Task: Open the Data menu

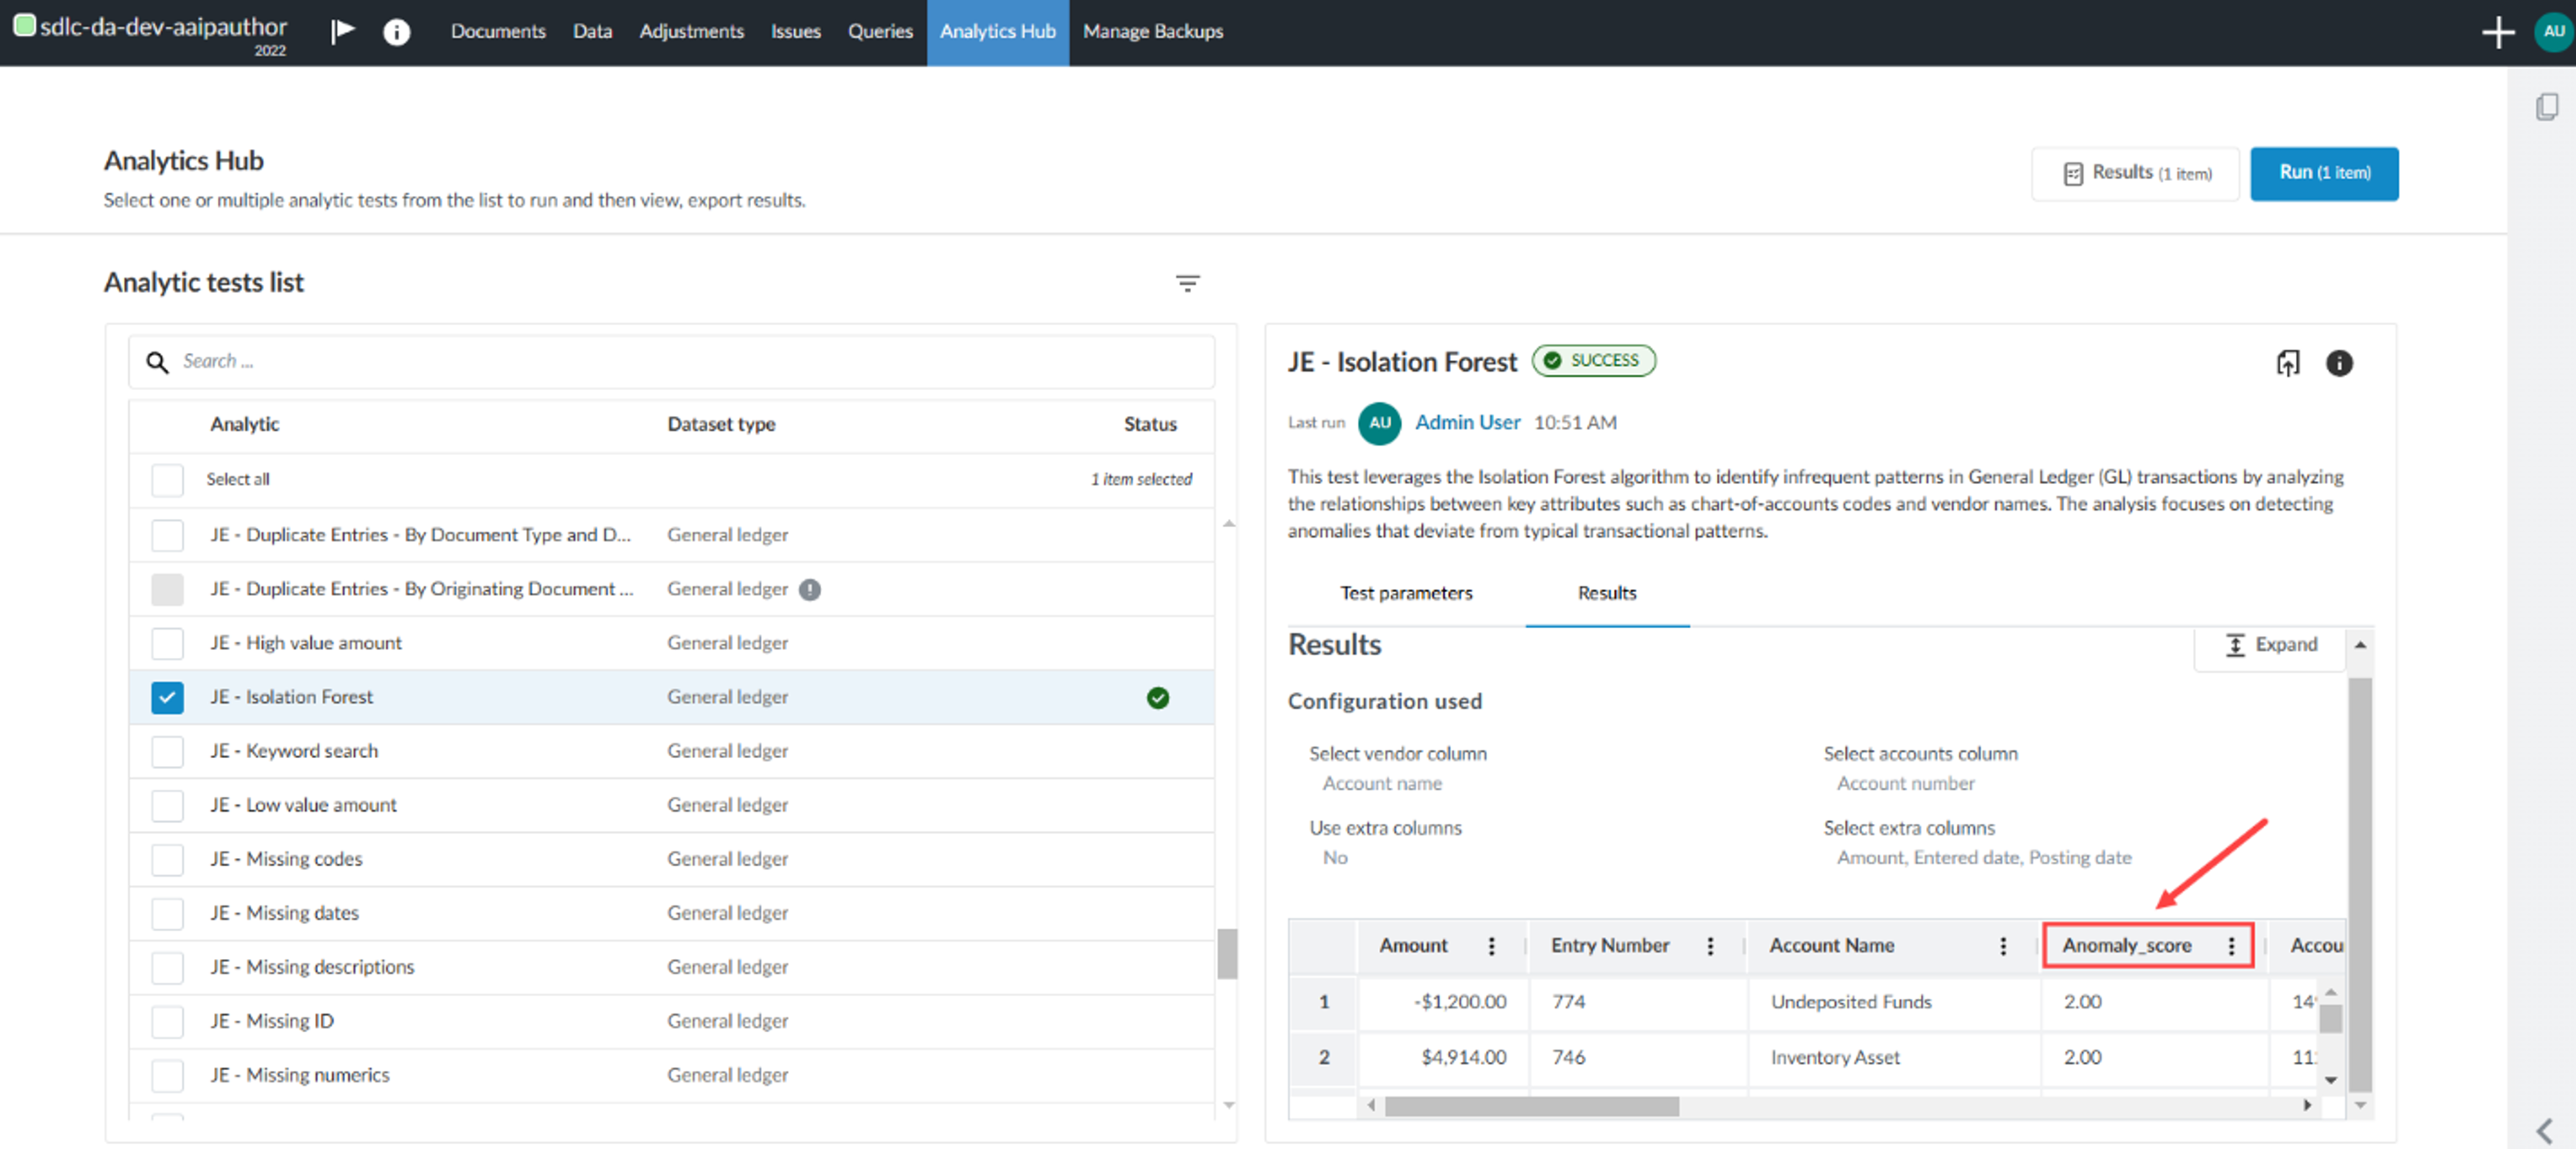Action: (592, 32)
